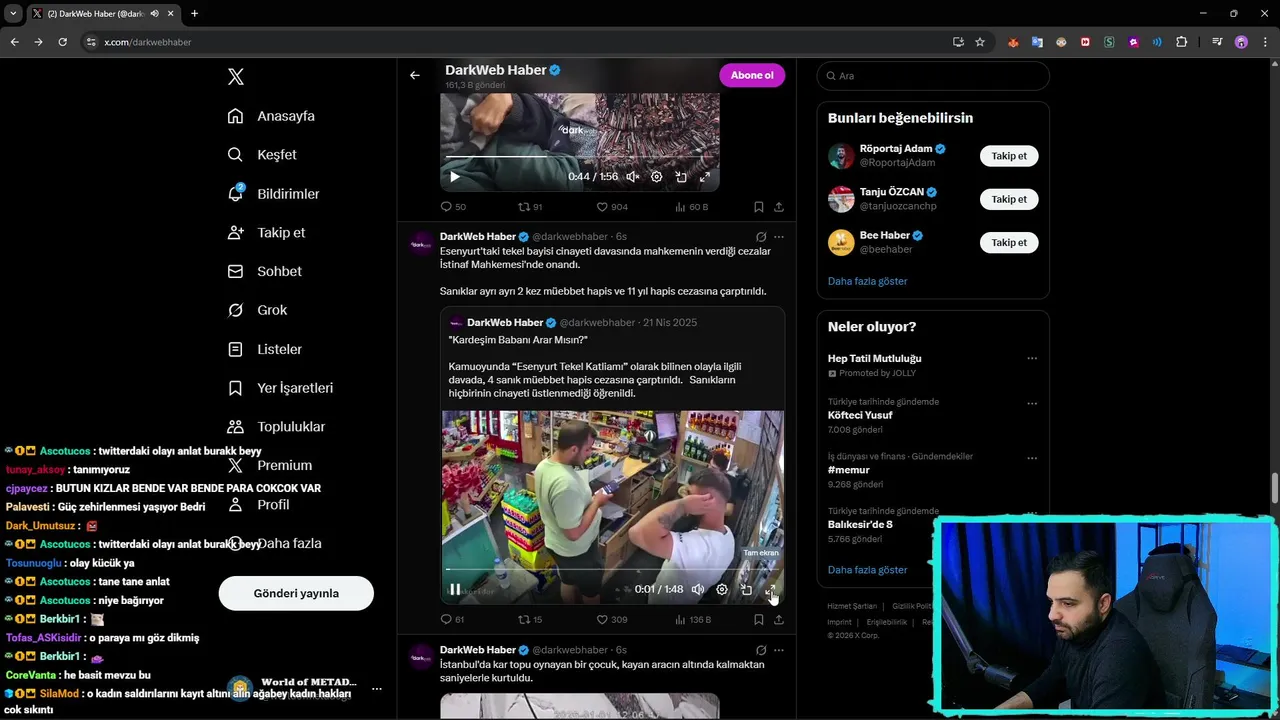
Task: Click Daha fazla göster under trends
Action: [867, 570]
